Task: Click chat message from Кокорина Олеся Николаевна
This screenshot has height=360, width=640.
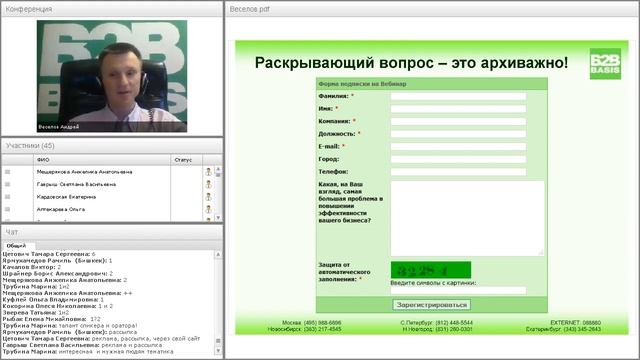Action: tap(58, 306)
